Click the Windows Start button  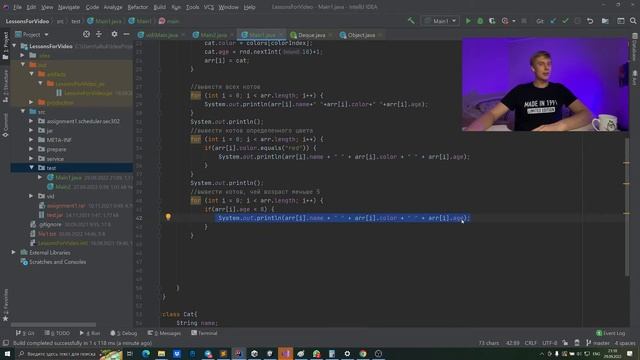point(7,353)
